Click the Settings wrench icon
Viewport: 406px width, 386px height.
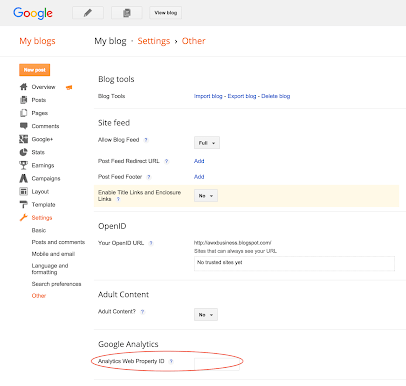click(23, 218)
